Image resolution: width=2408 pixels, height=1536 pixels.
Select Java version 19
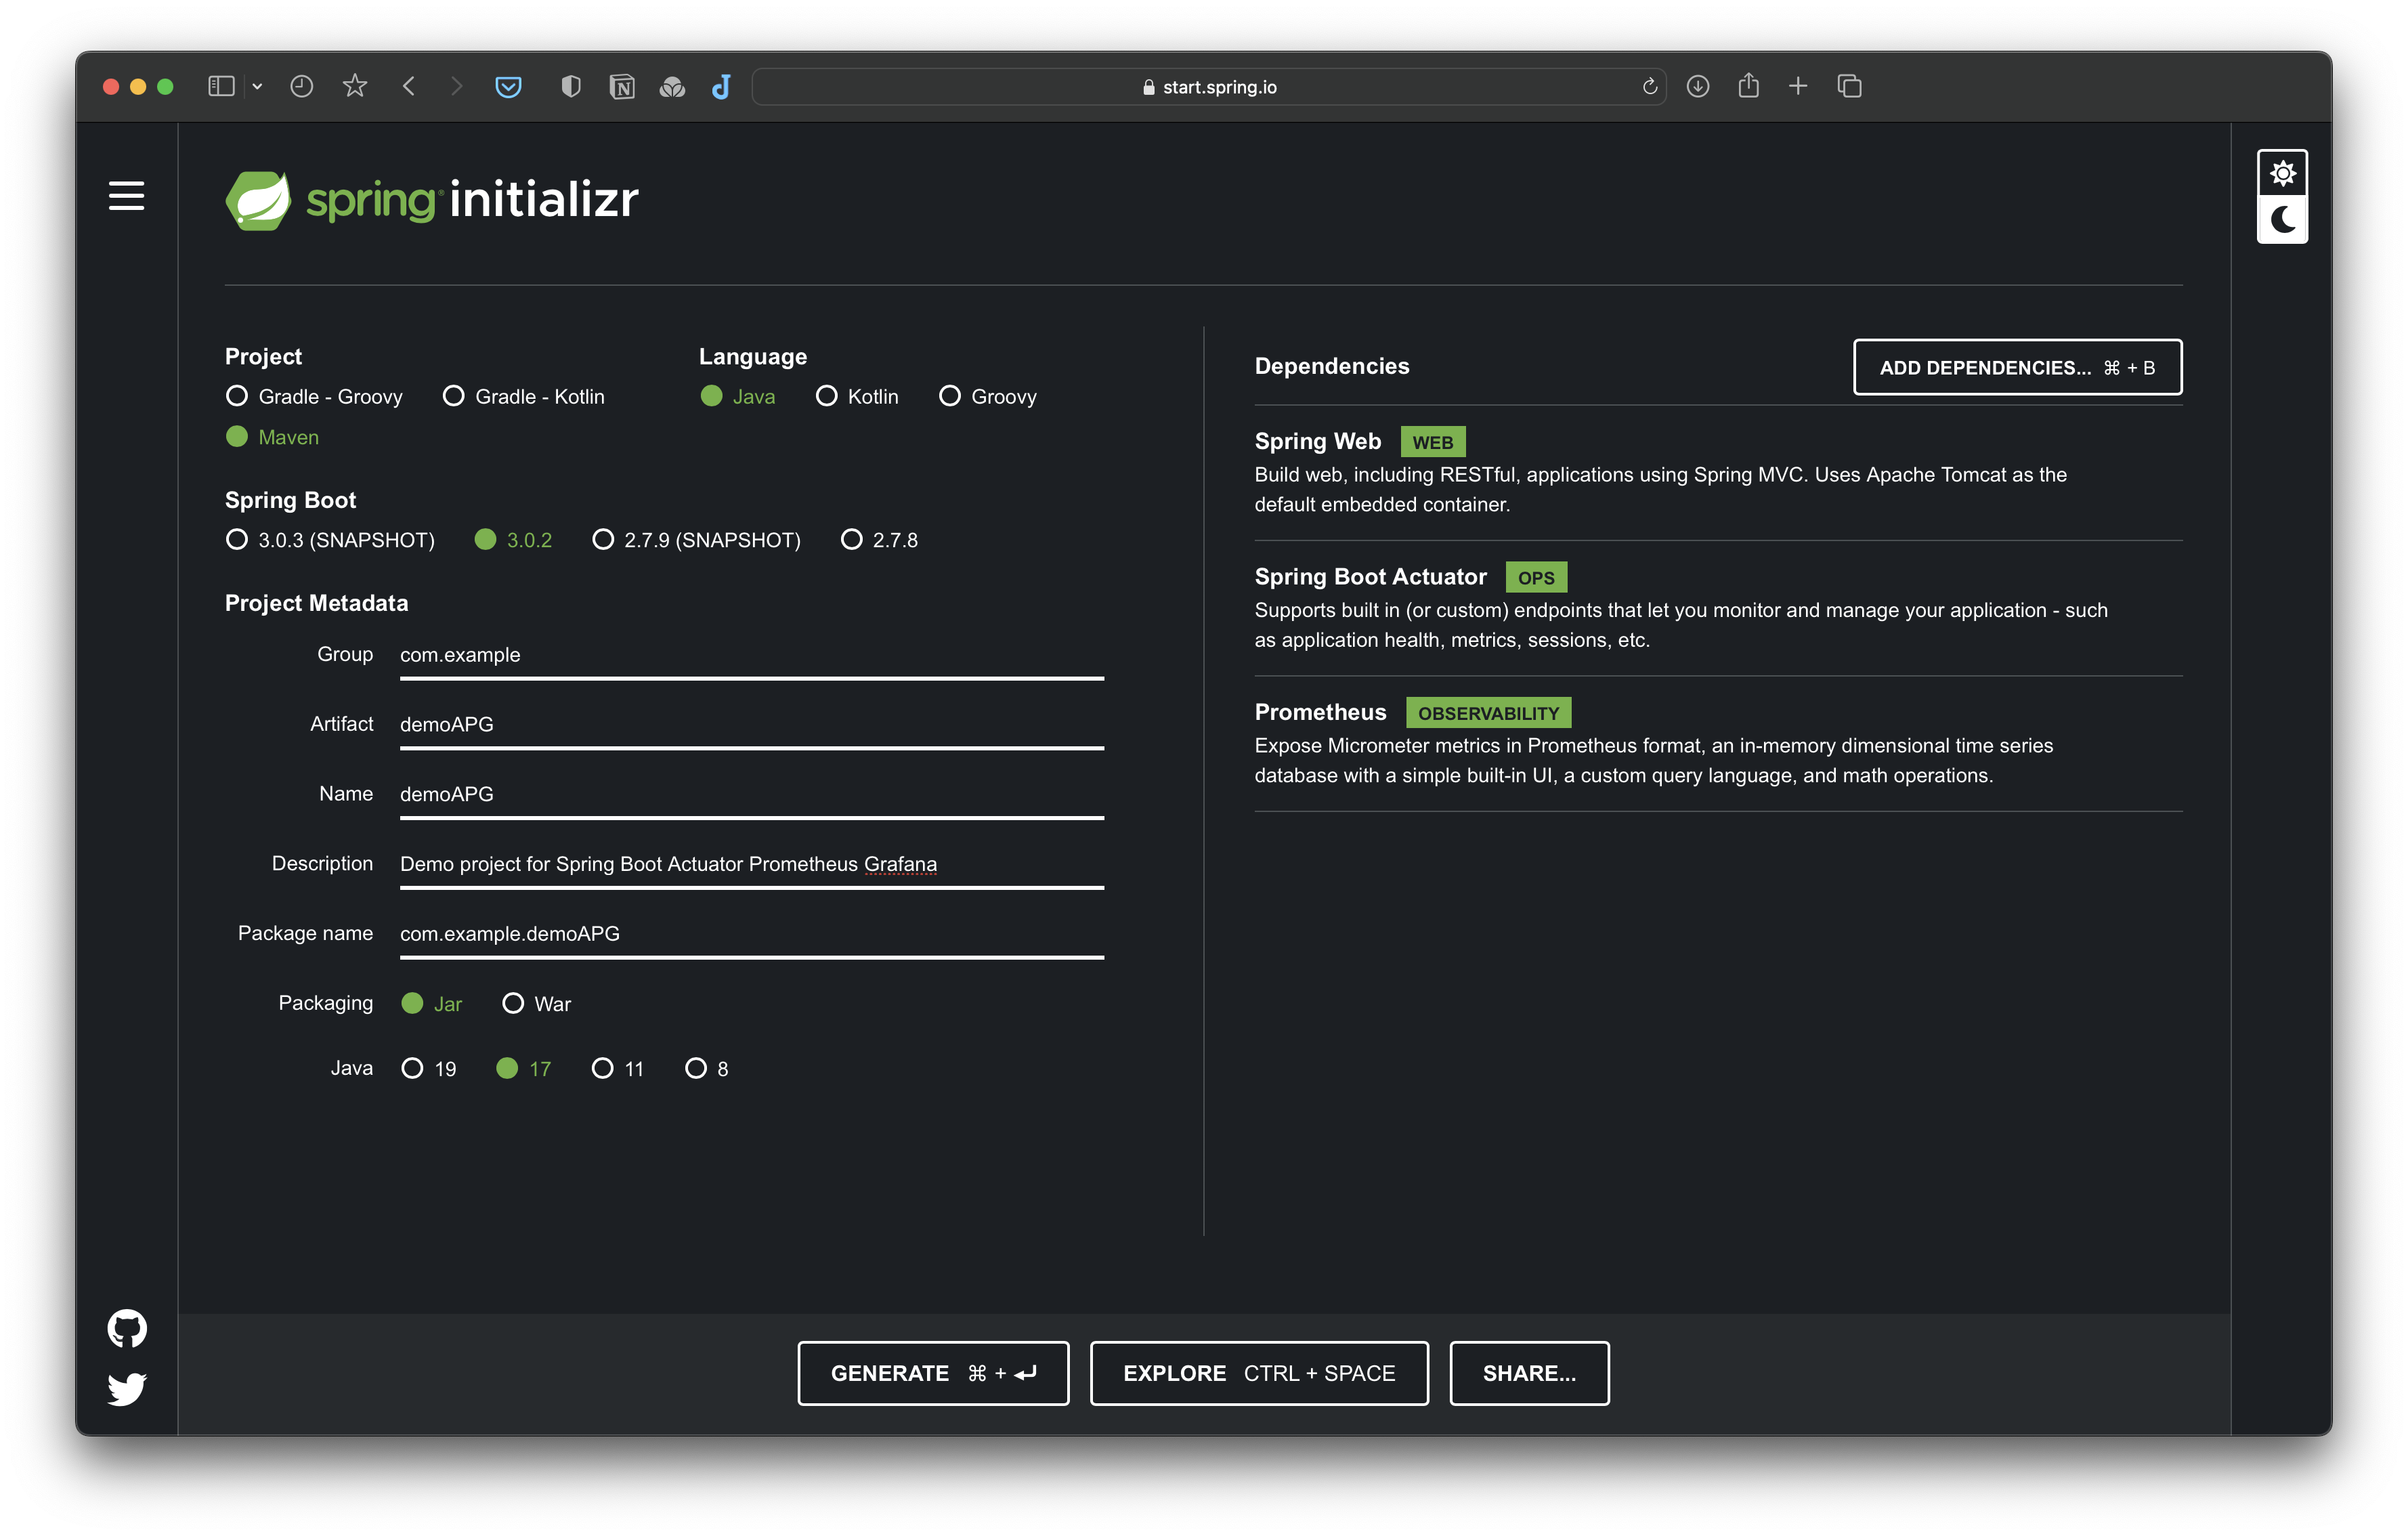[x=412, y=1068]
